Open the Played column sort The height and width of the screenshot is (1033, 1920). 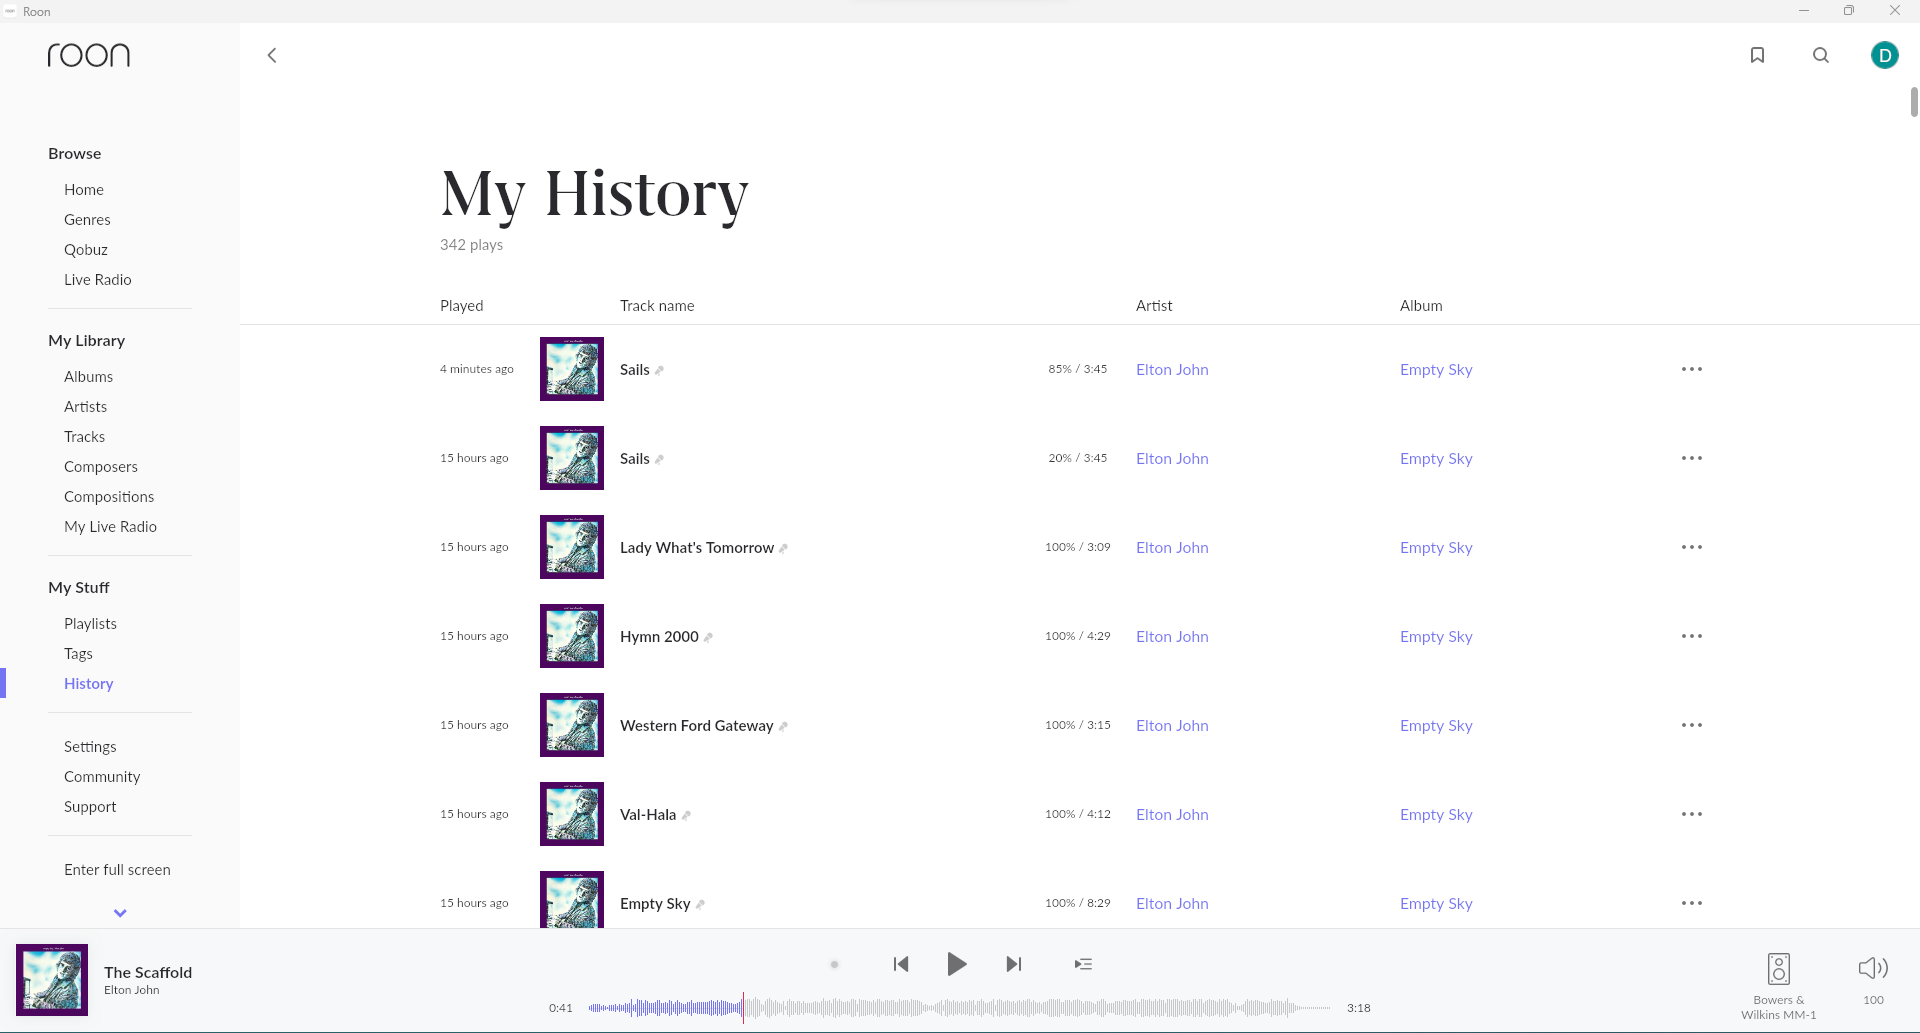click(461, 305)
